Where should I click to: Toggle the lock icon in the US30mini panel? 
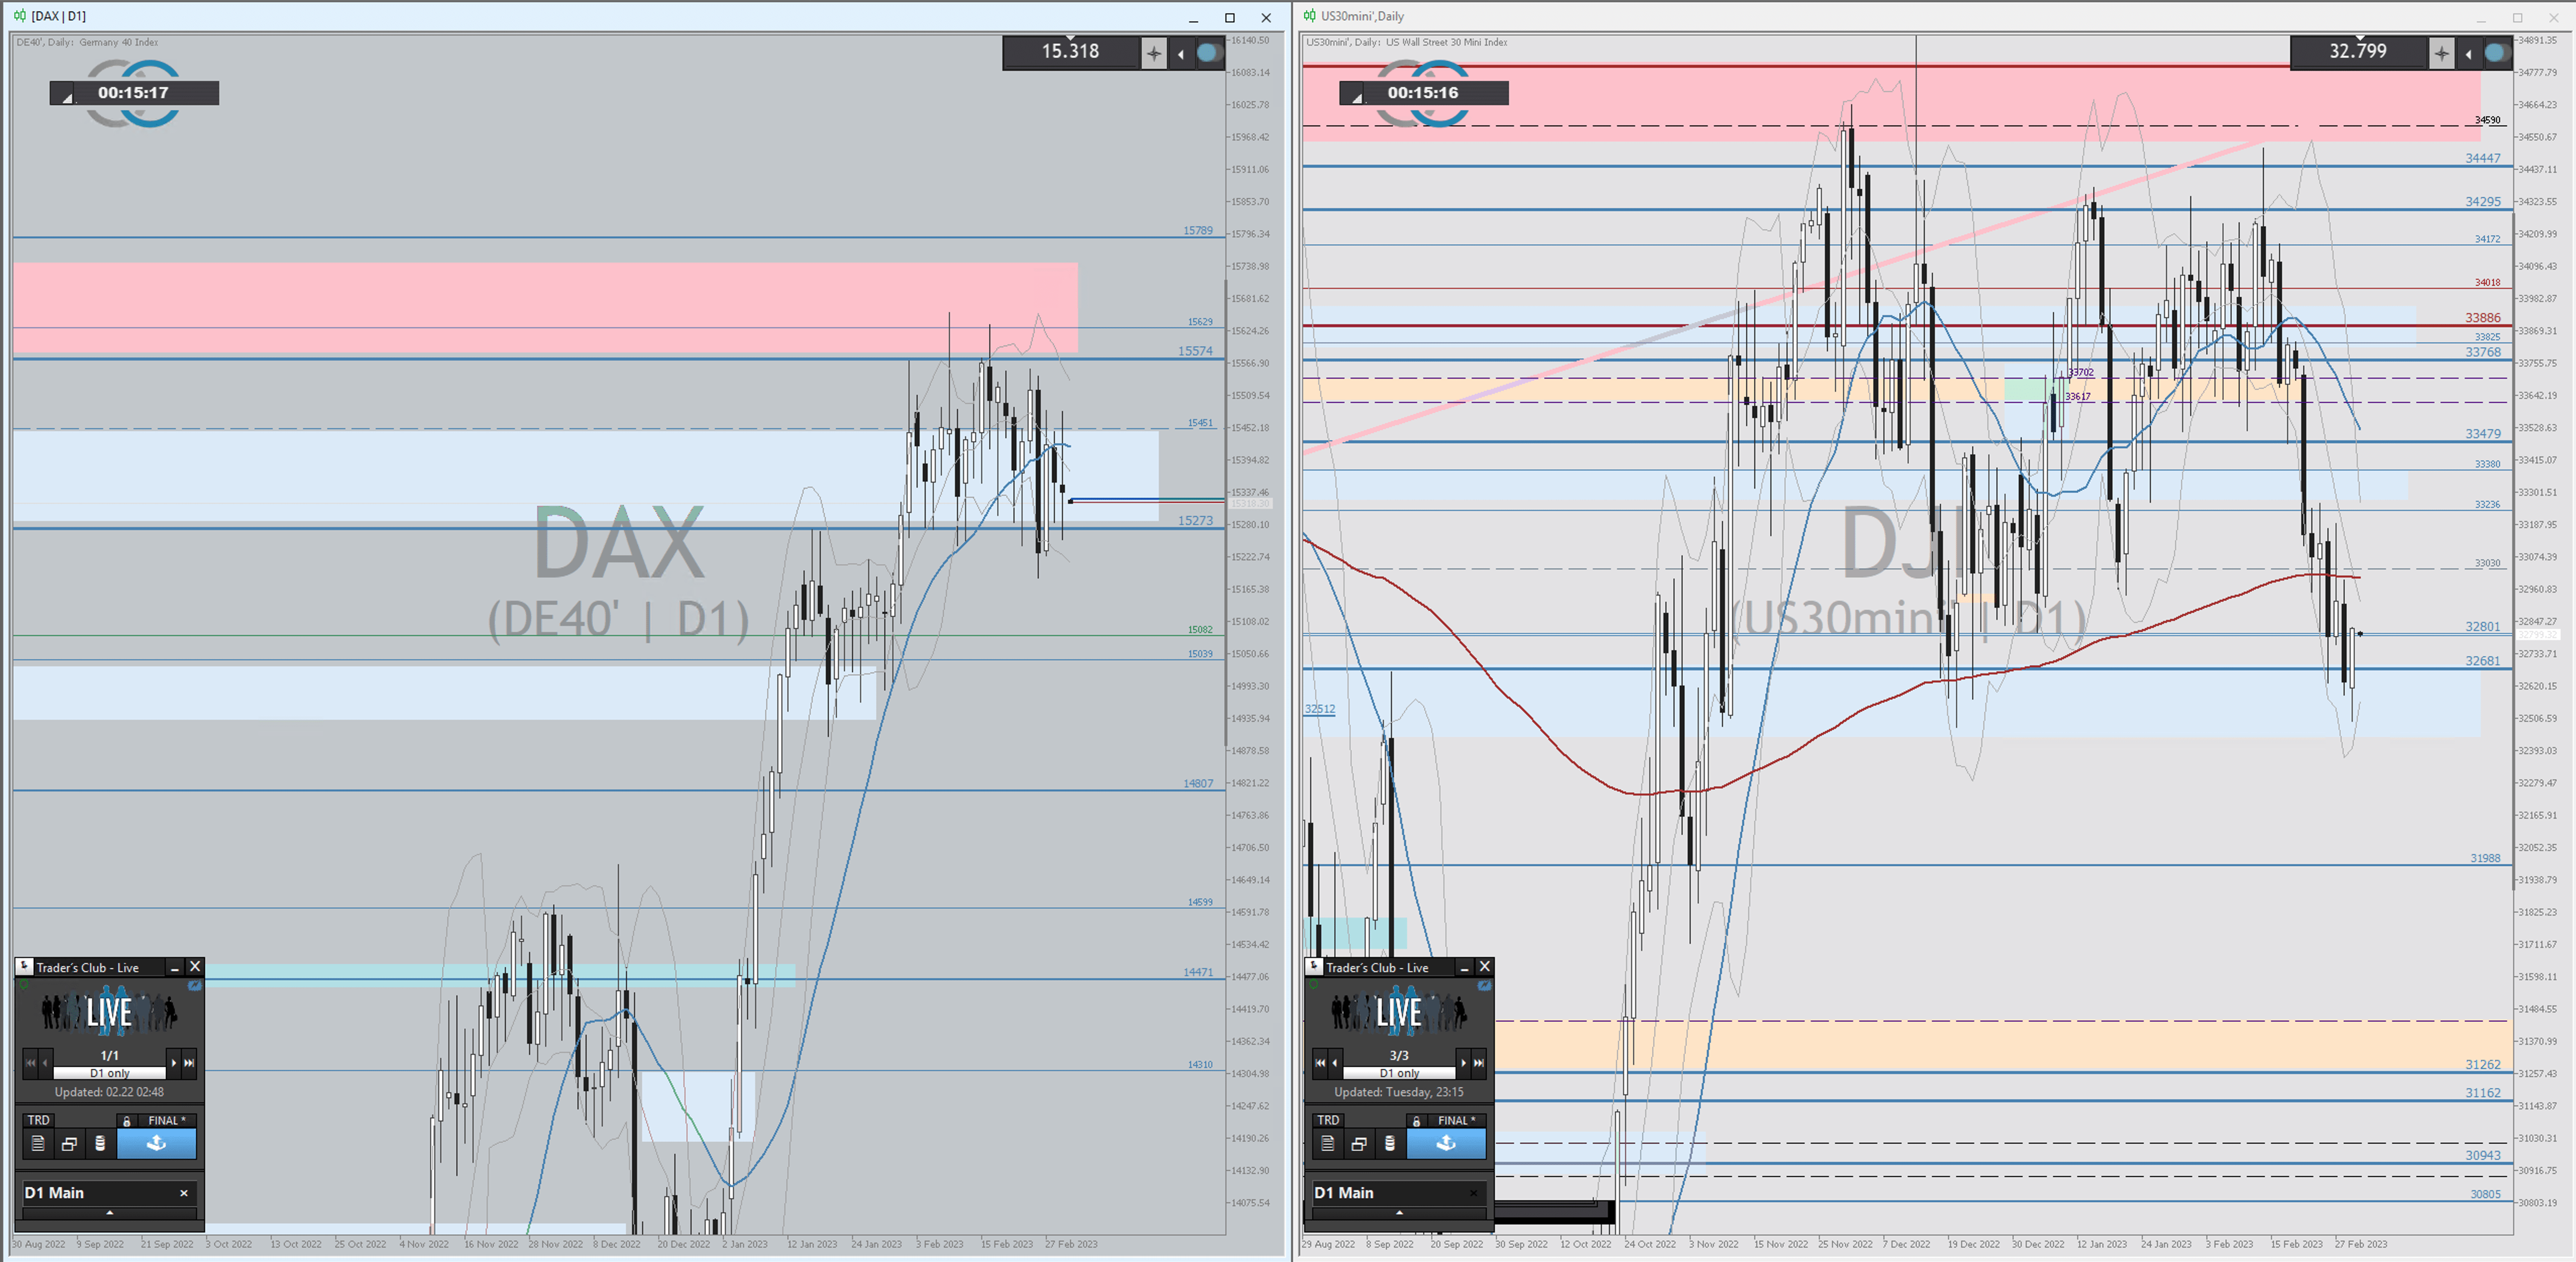pos(1416,1121)
